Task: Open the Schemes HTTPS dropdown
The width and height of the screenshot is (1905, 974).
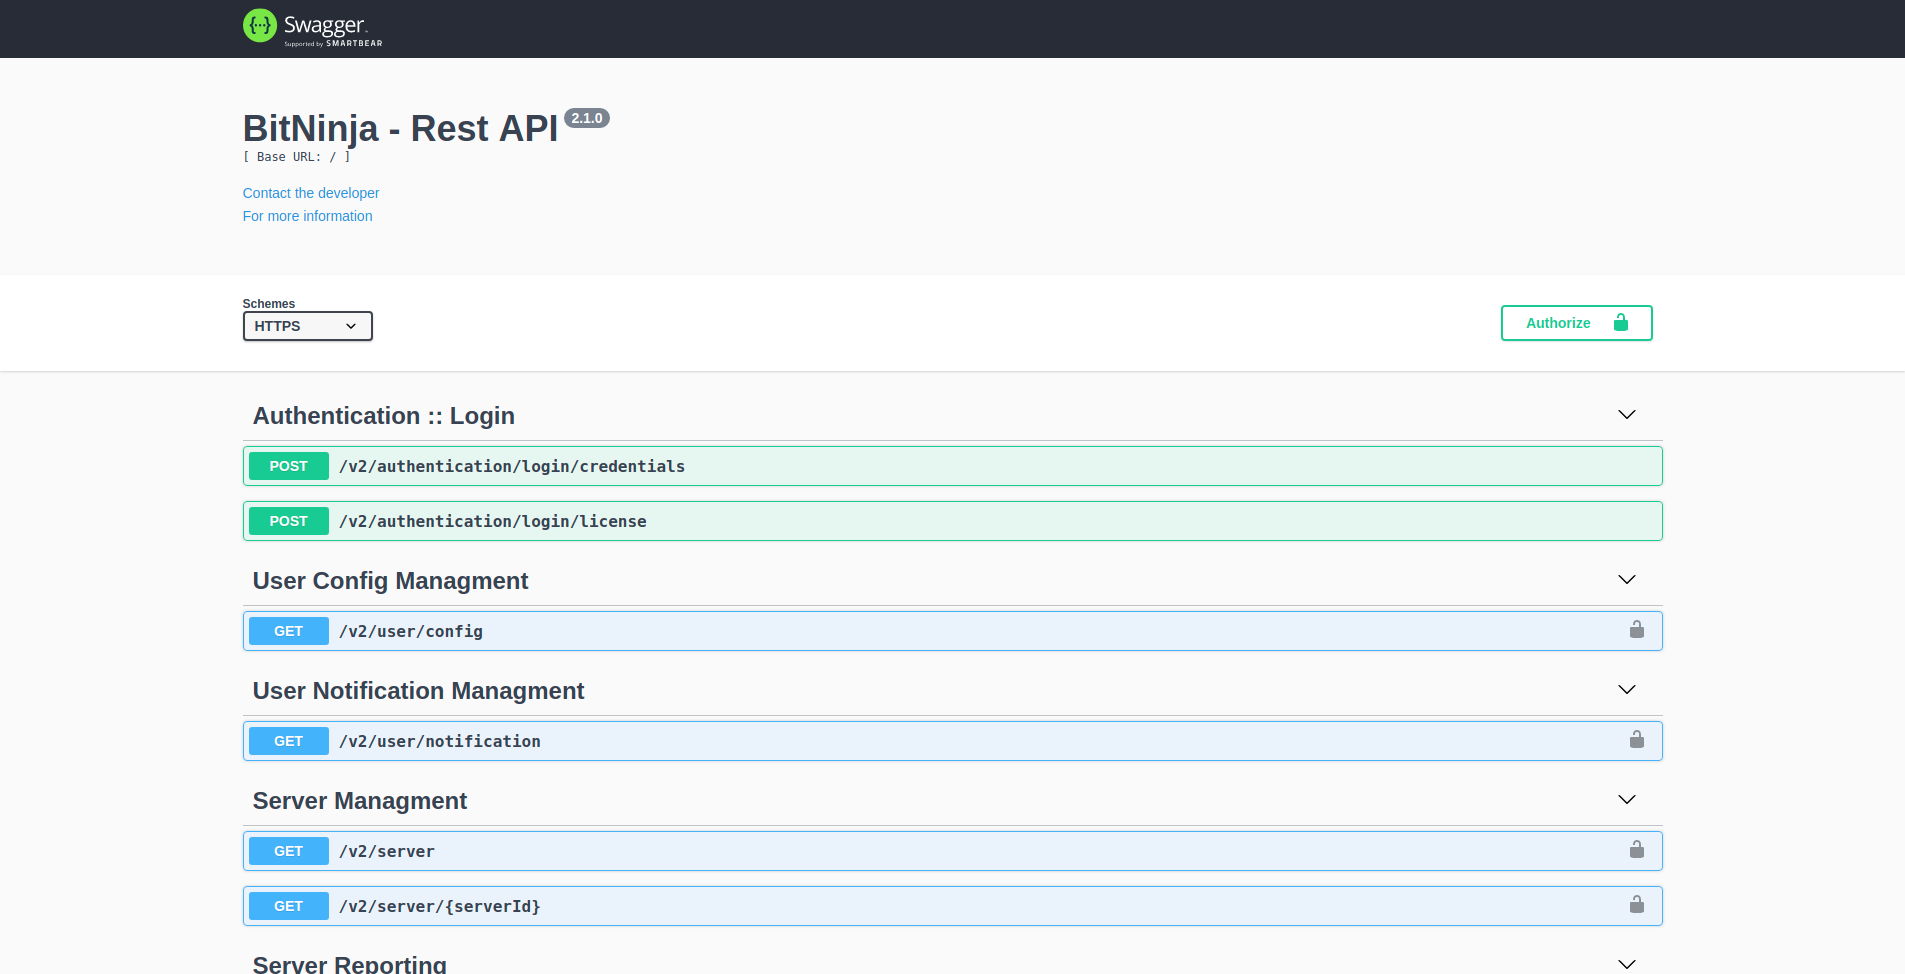Action: 308,326
